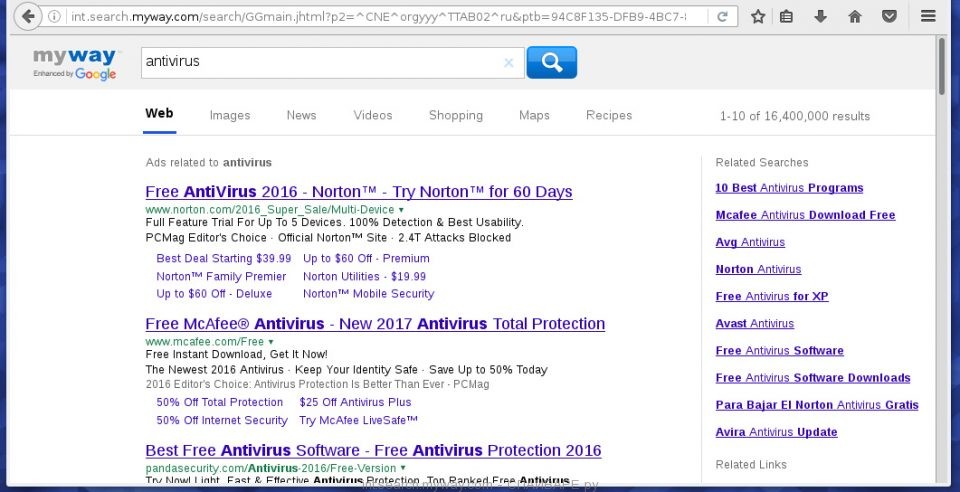Viewport: 960px width, 492px height.
Task: Click the Pocket save icon
Action: coord(888,17)
